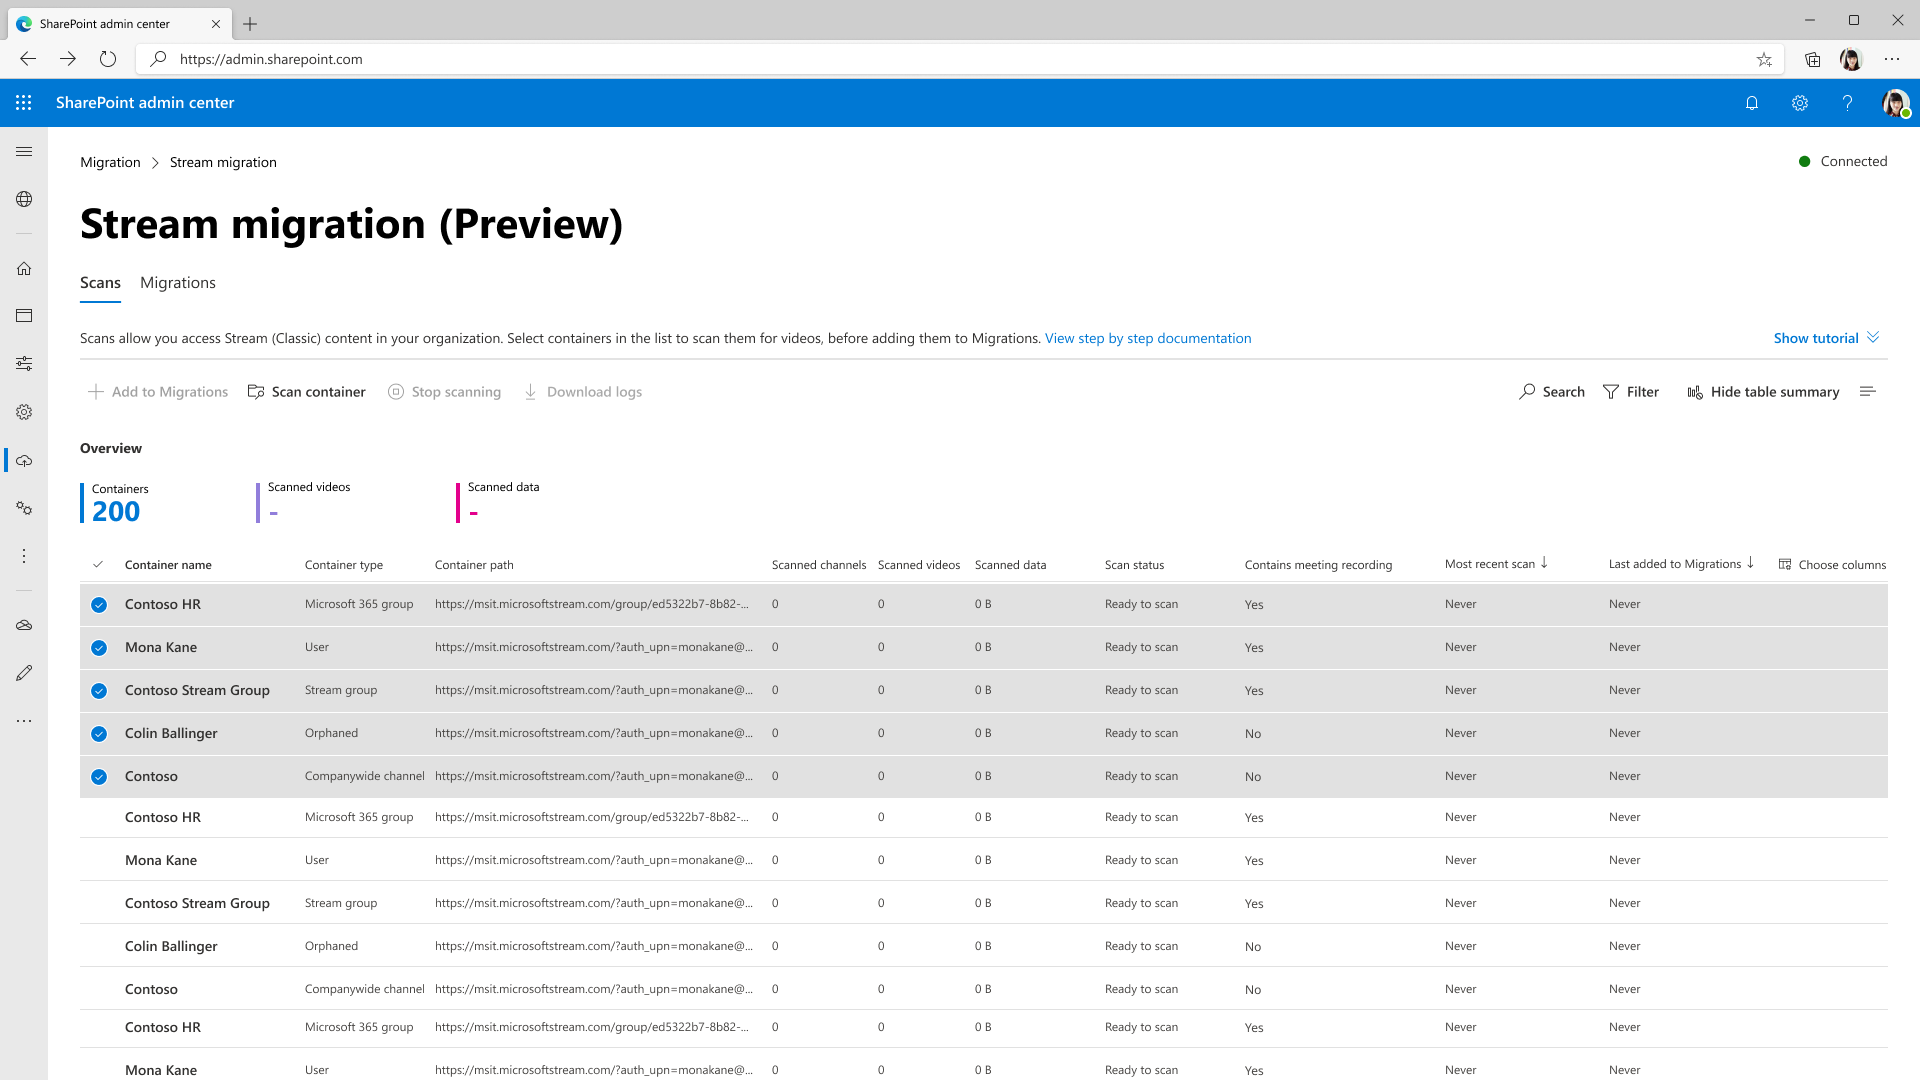The image size is (1920, 1080).
Task: Click the Choose columns icon
Action: [1784, 564]
